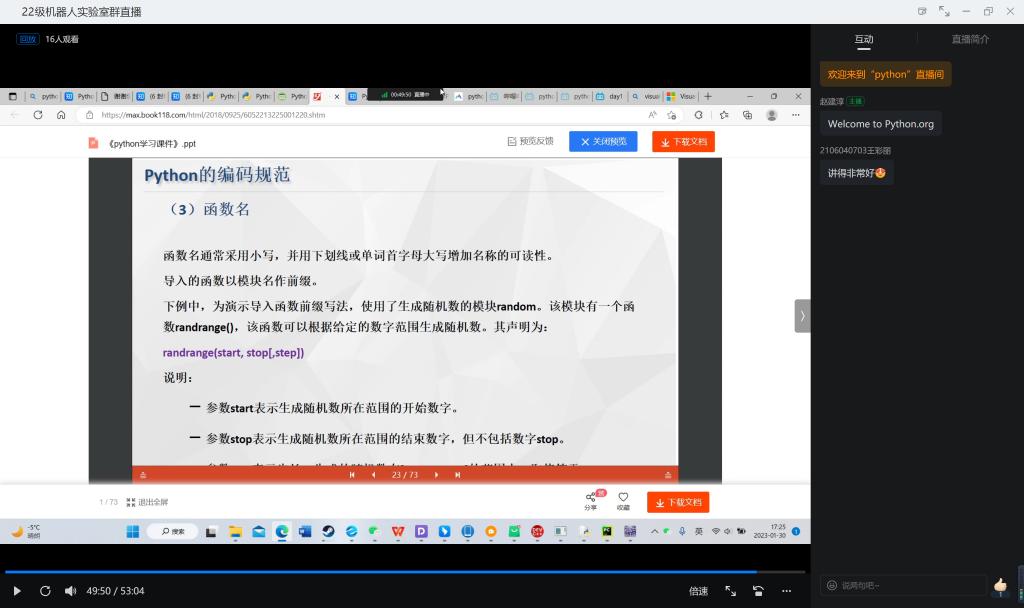This screenshot has width=1024, height=608.
Task: Mute the player volume speaker icon
Action: coord(71,591)
